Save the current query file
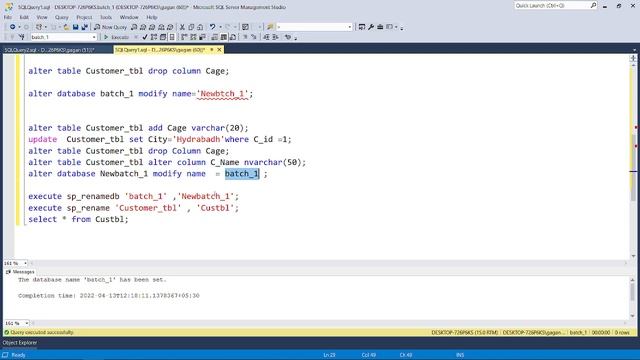Viewport: 640px width, 360px height. [x=76, y=27]
